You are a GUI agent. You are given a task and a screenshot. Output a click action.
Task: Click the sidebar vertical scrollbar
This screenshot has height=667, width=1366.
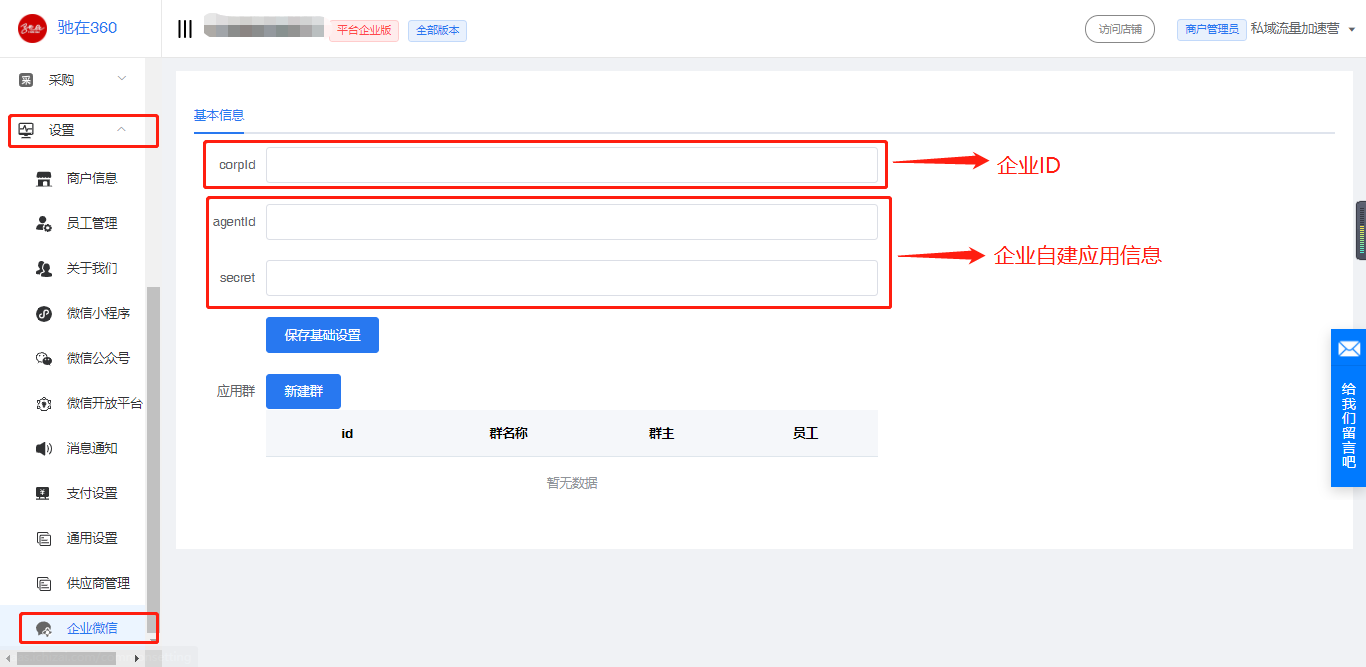point(153,460)
